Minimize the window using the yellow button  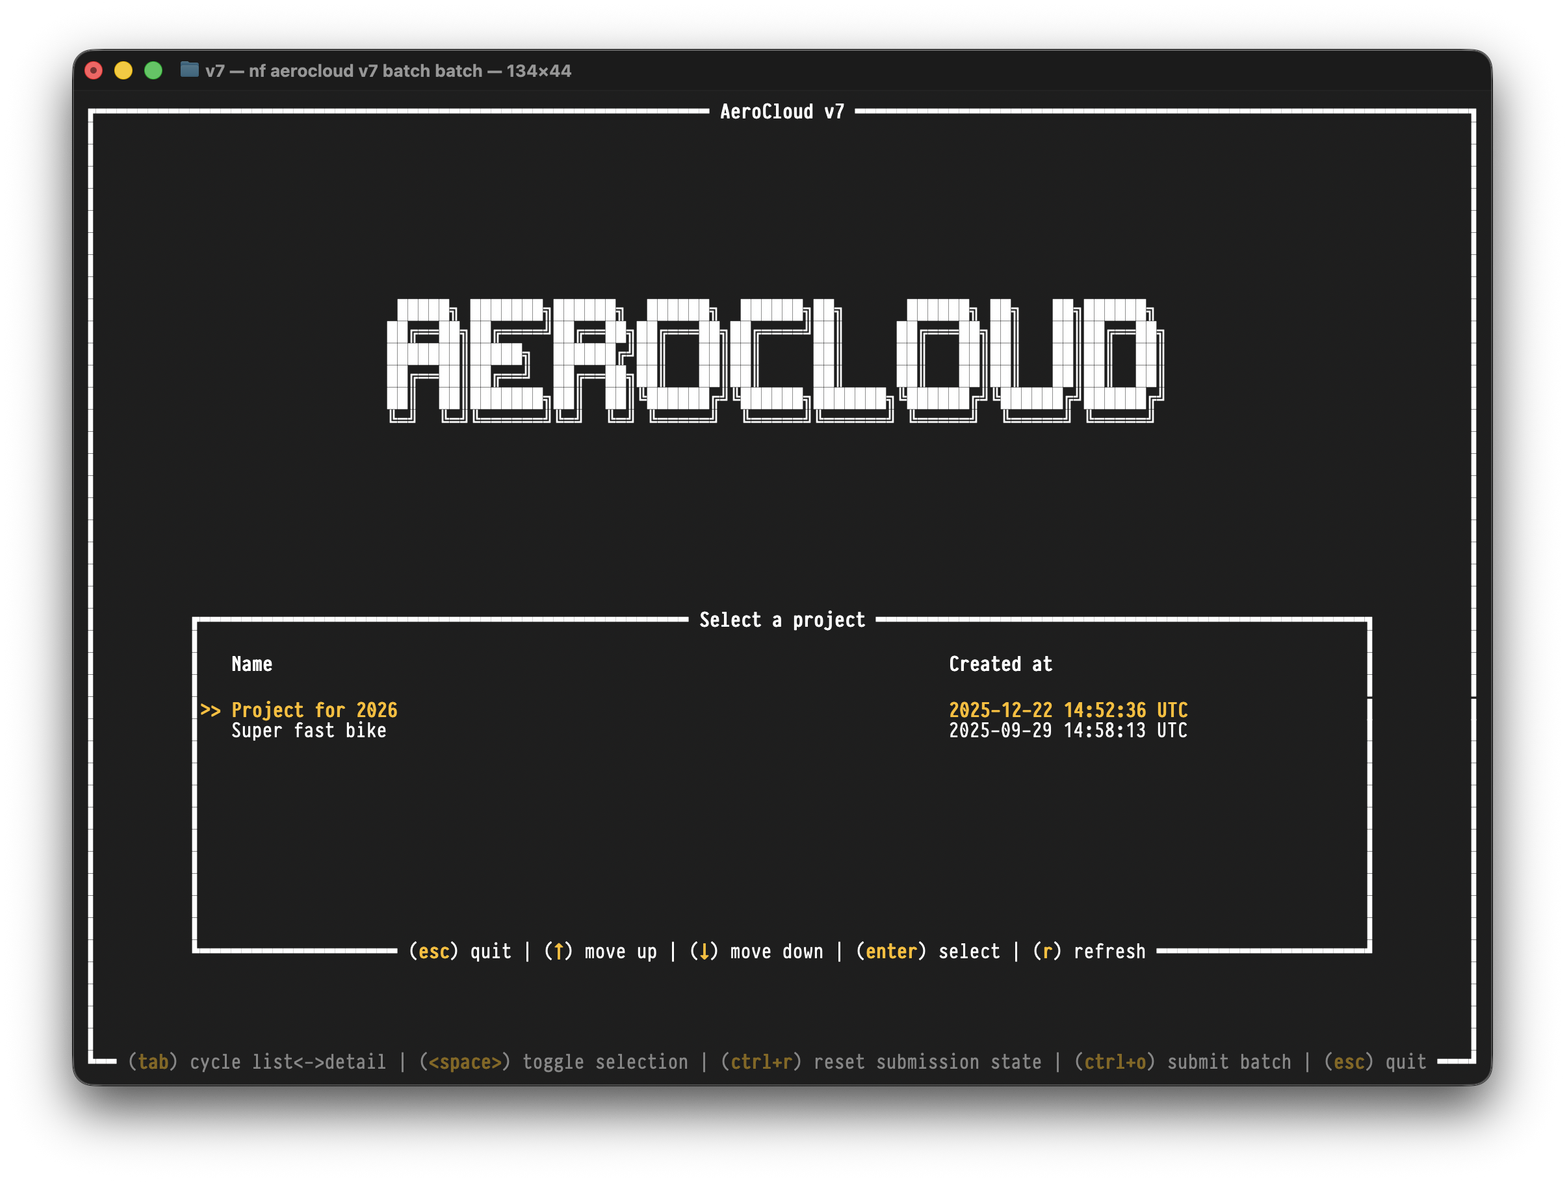click(x=123, y=70)
